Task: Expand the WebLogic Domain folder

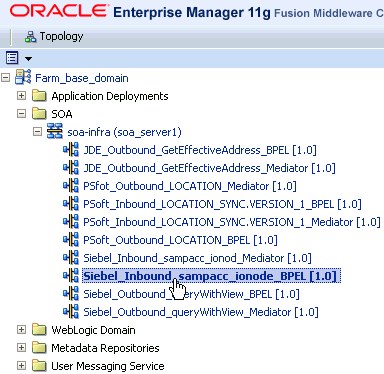Action: pos(21,330)
